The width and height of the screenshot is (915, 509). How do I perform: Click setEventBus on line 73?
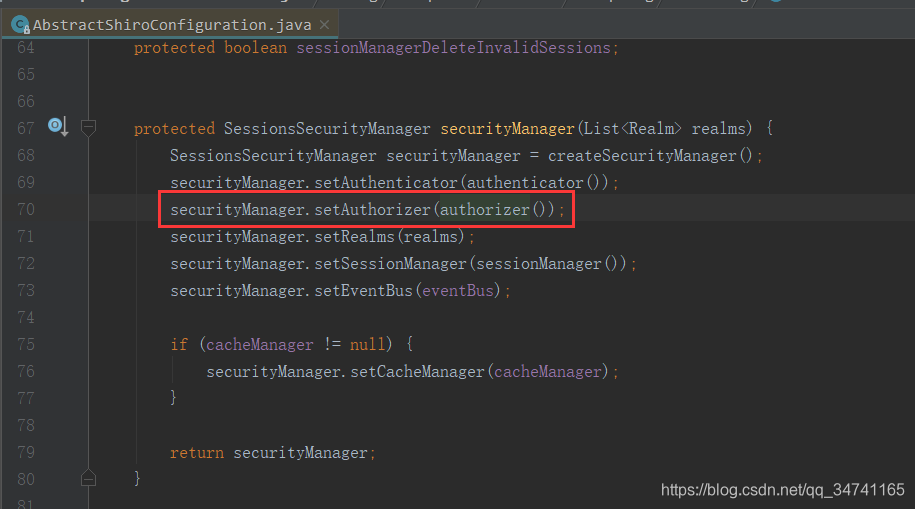coord(364,290)
